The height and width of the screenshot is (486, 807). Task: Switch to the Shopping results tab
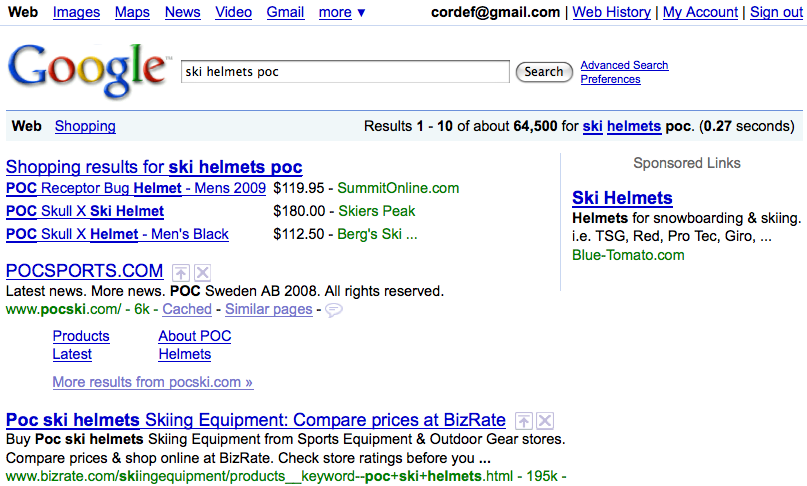[85, 126]
